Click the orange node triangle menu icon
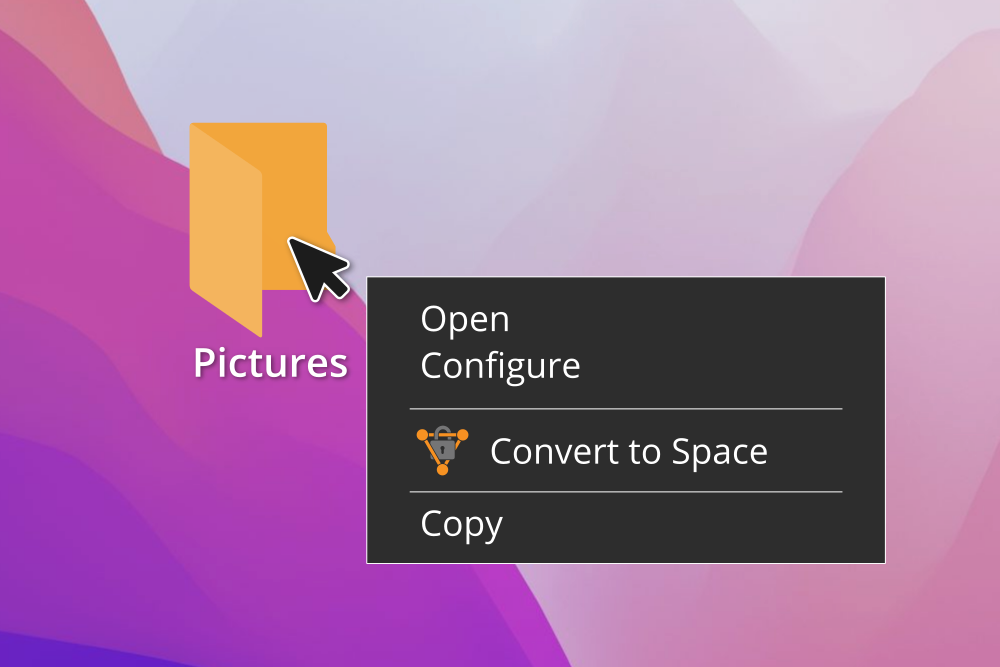Image resolution: width=1000 pixels, height=667 pixels. pos(441,450)
